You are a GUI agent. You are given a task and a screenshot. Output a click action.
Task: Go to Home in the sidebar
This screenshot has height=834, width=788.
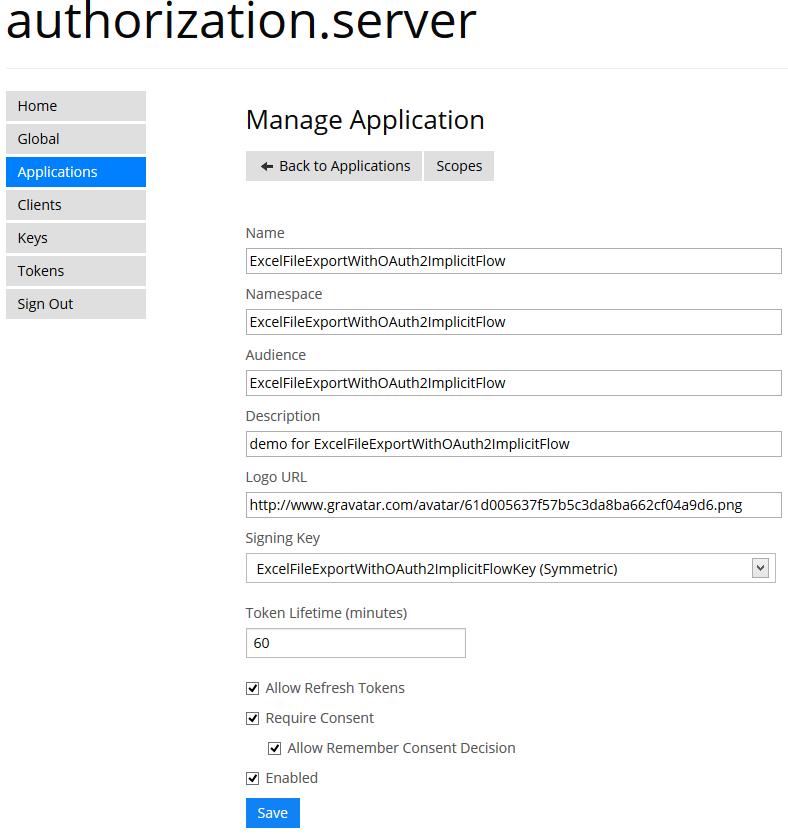pos(76,106)
